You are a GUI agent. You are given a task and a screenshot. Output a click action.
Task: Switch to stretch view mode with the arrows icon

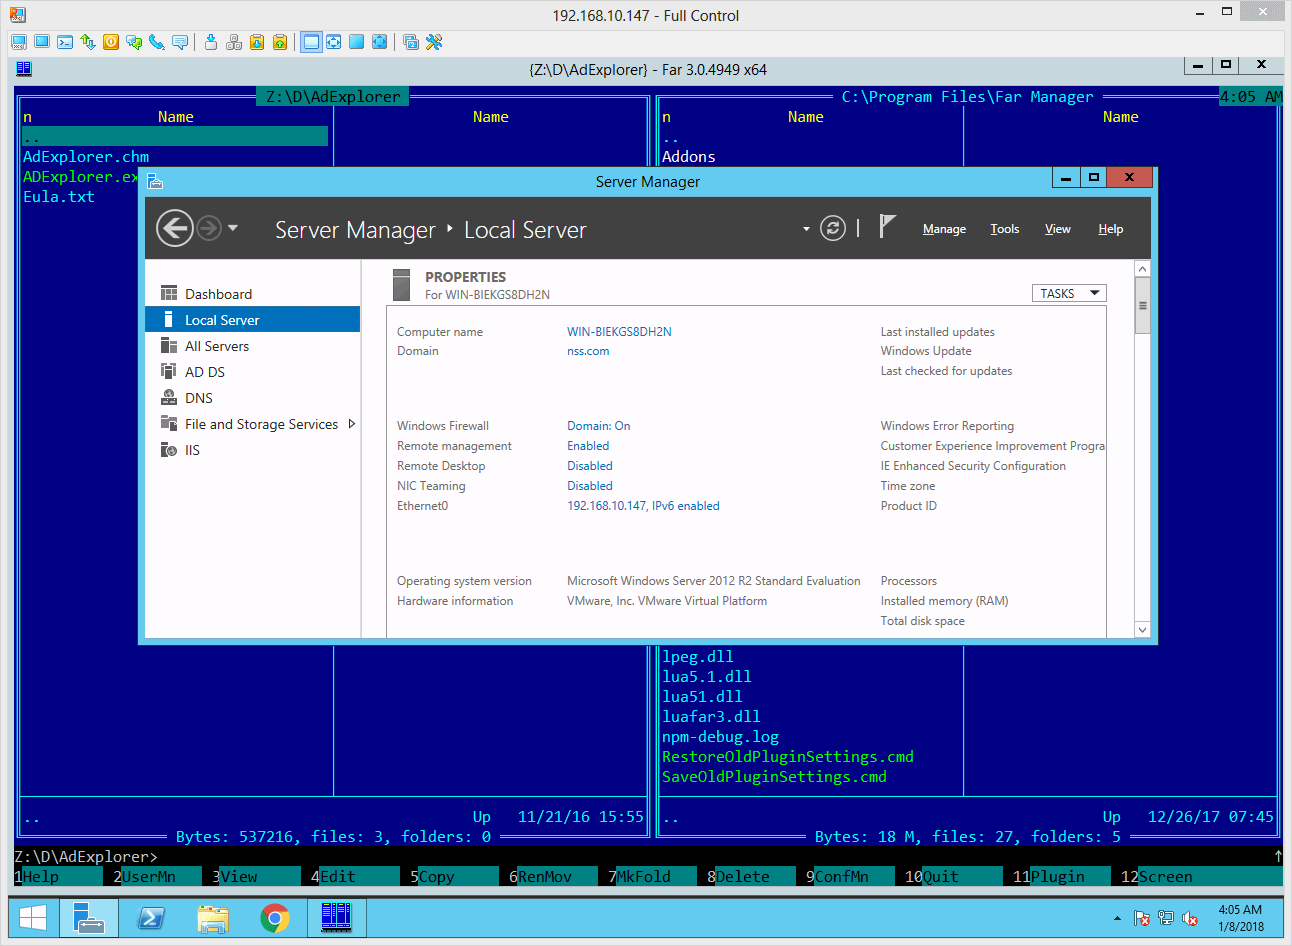[334, 42]
